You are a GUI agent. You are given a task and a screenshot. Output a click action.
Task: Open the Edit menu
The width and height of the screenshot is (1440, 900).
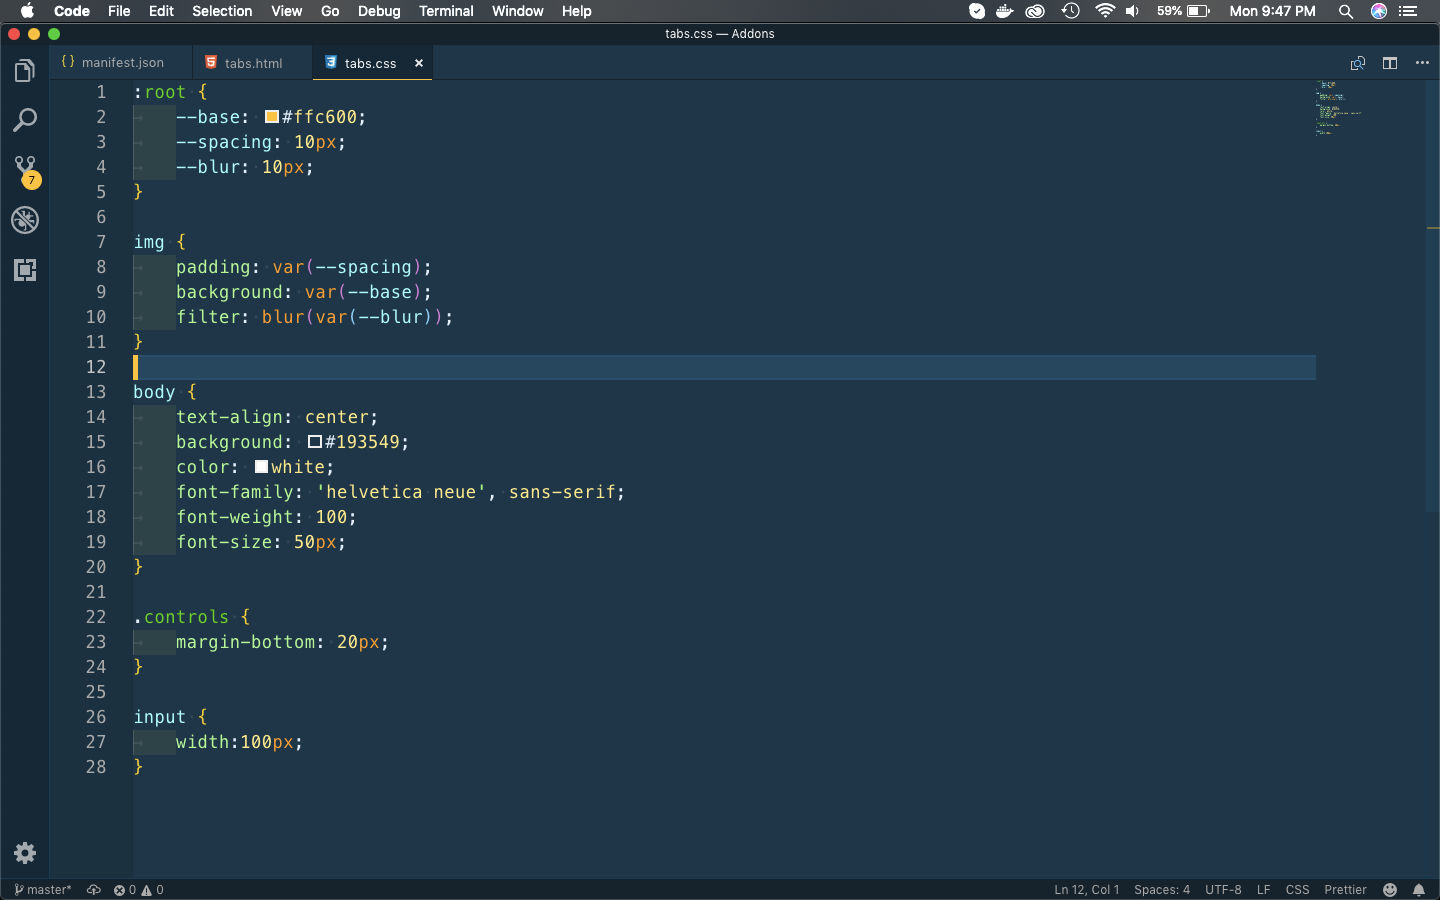click(x=161, y=11)
